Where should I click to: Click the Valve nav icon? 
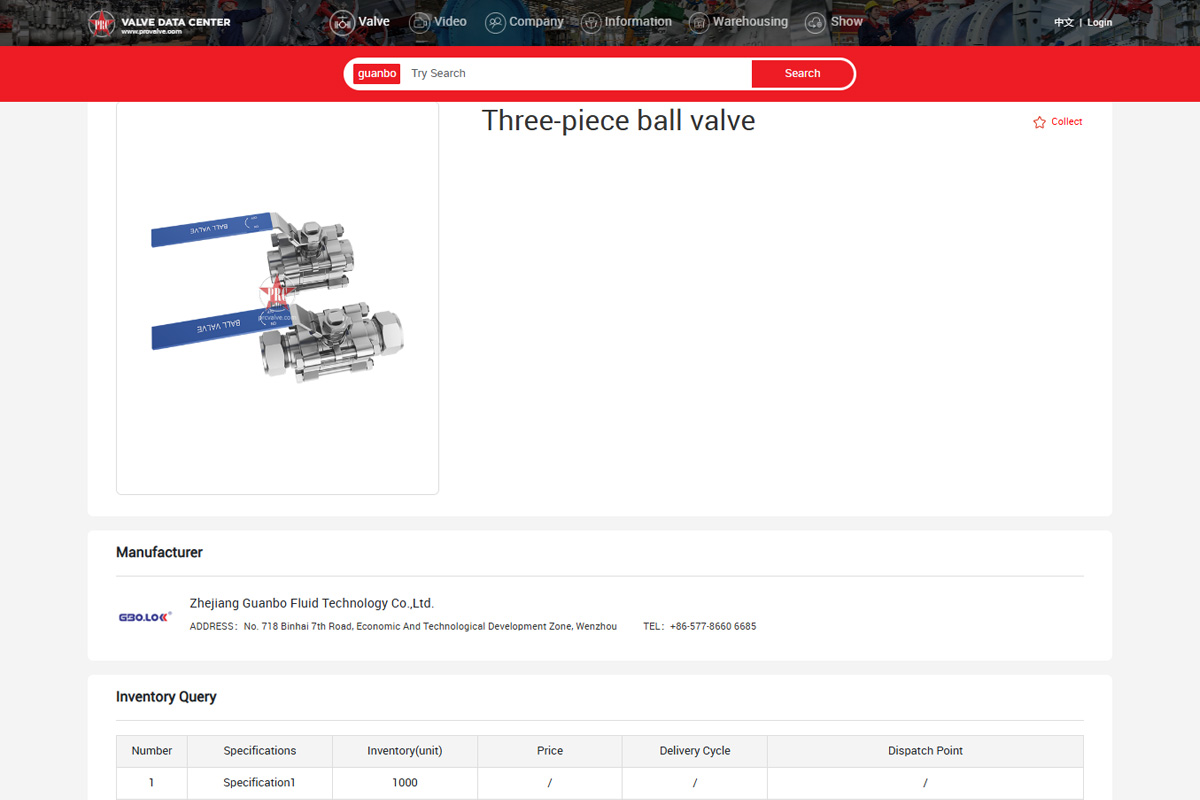342,22
